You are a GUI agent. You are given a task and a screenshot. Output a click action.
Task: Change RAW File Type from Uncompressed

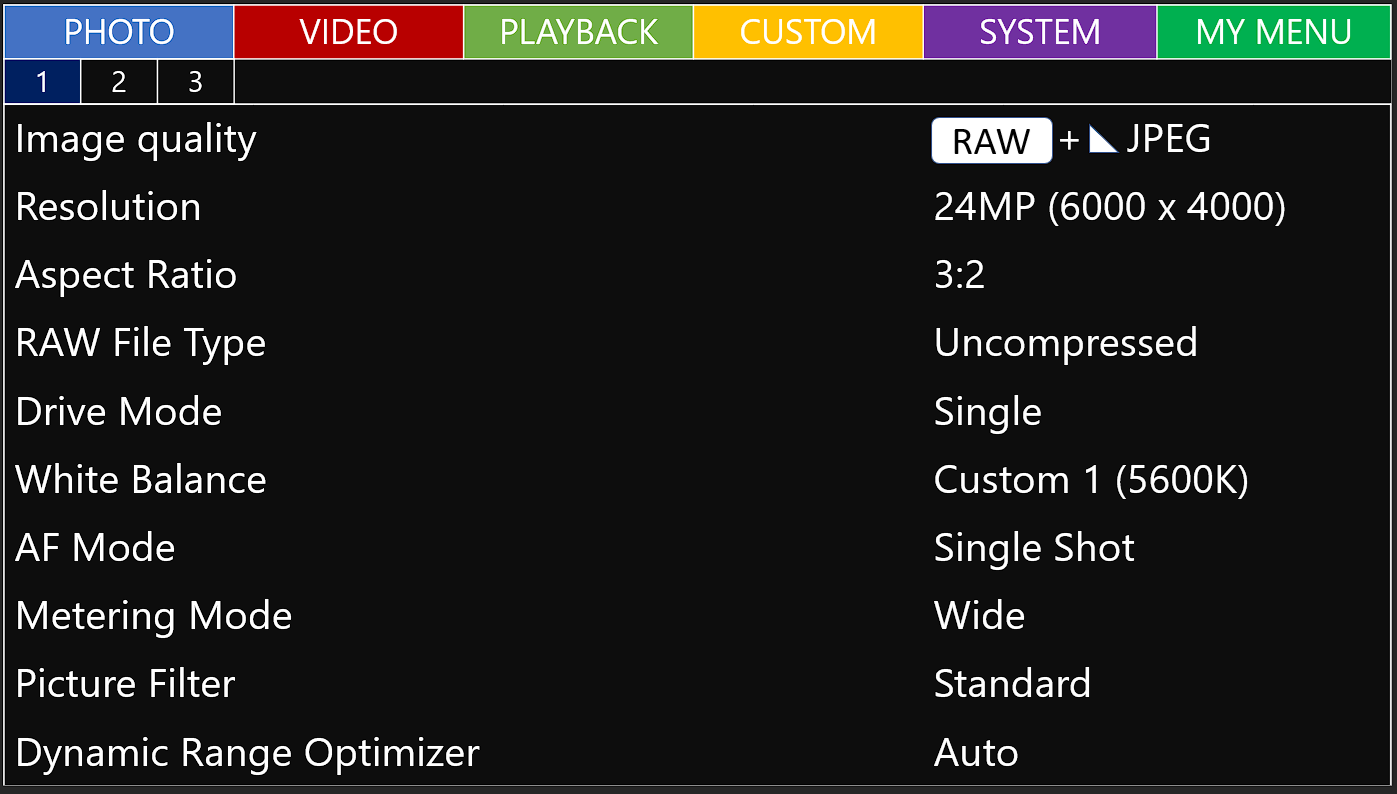[x=1065, y=343]
